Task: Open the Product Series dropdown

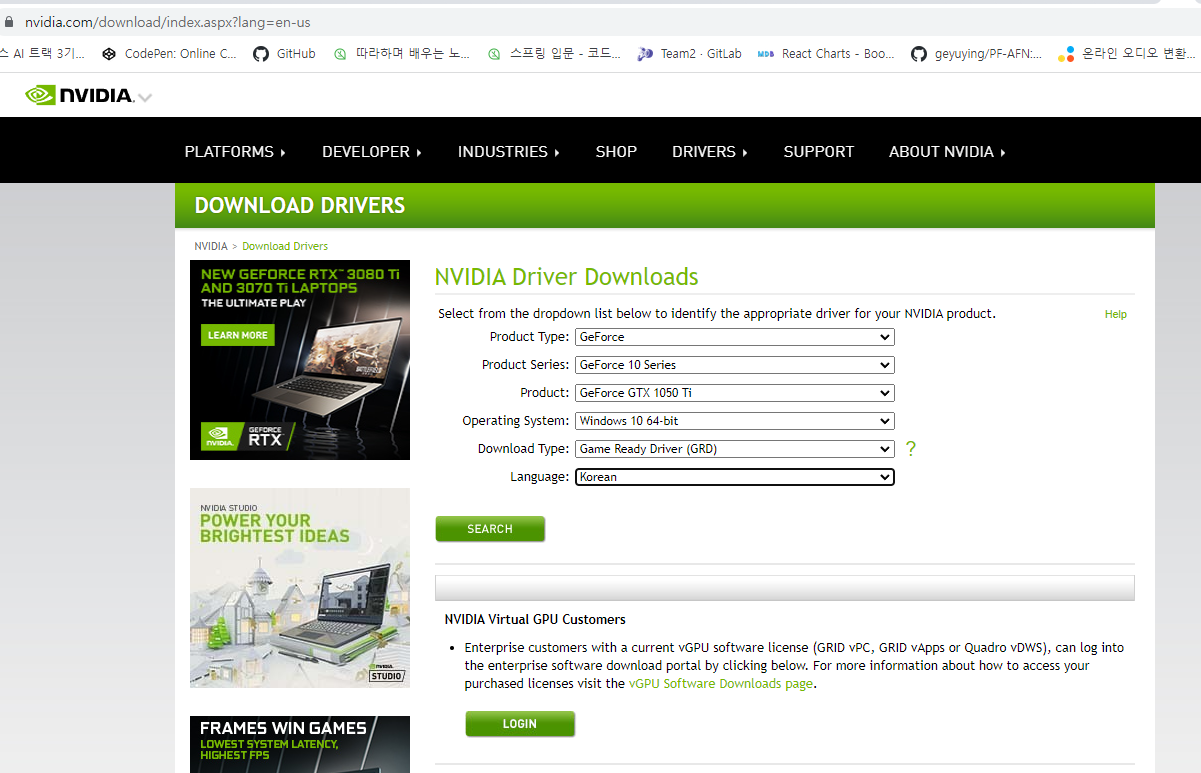Action: pos(735,365)
